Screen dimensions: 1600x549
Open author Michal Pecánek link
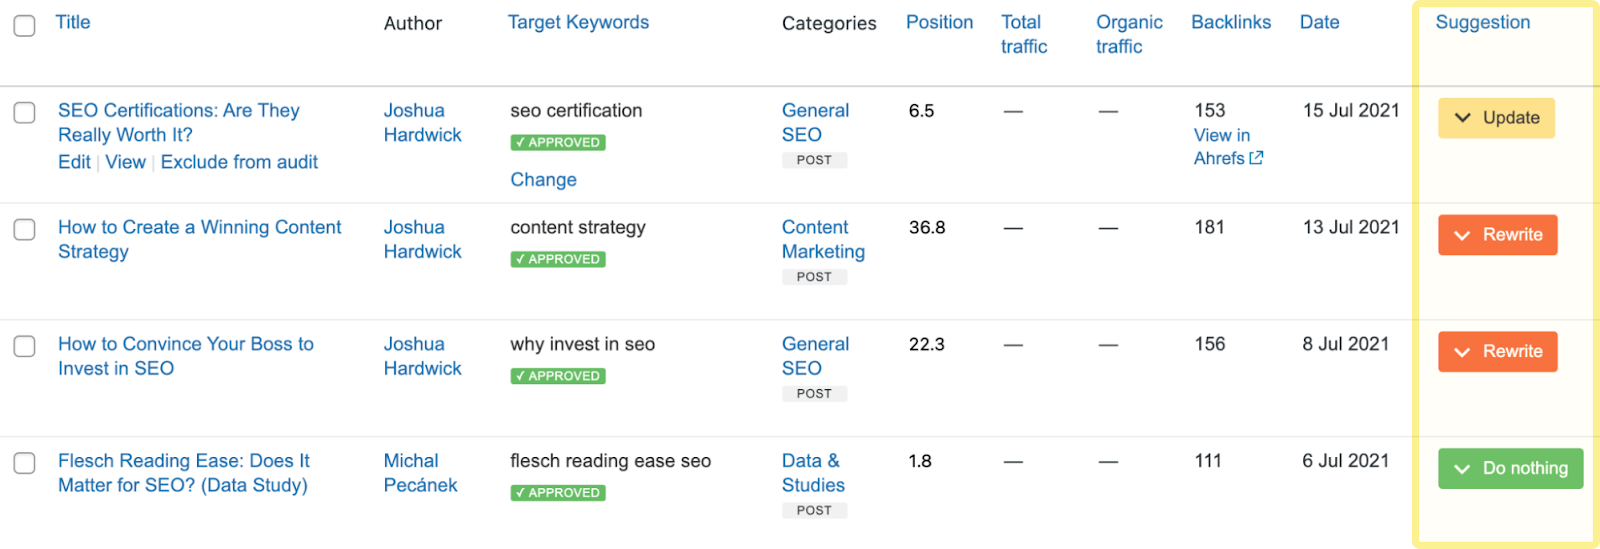tap(420, 473)
